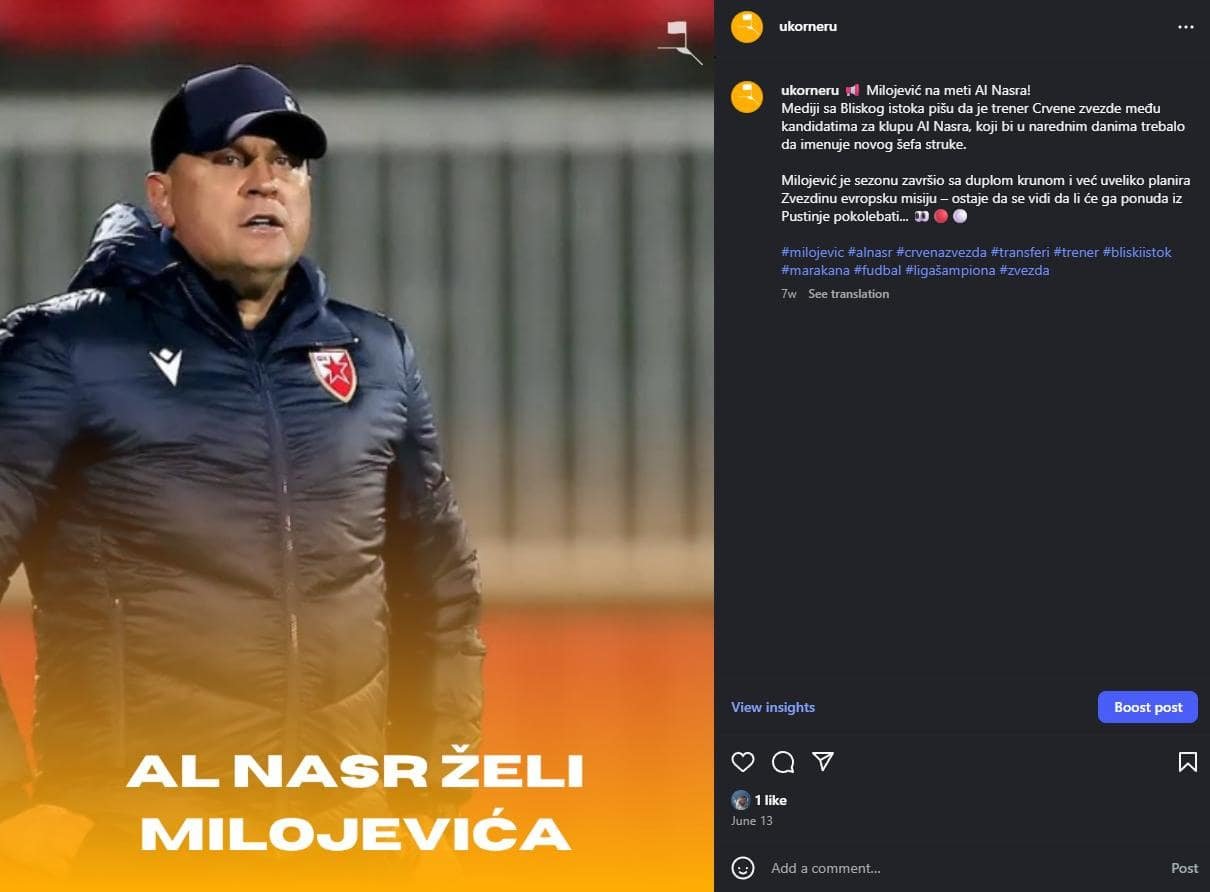
Task: Click the Post comment button
Action: [1184, 868]
